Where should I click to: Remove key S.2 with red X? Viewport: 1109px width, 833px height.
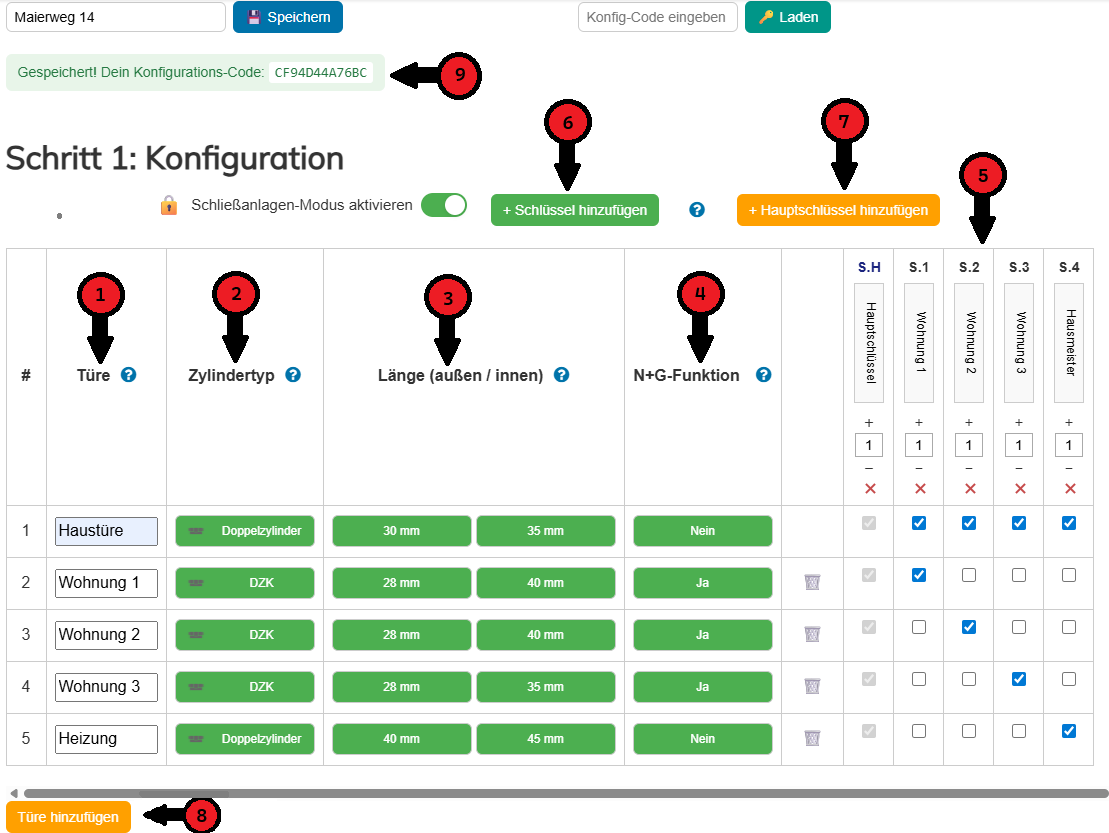pos(969,489)
